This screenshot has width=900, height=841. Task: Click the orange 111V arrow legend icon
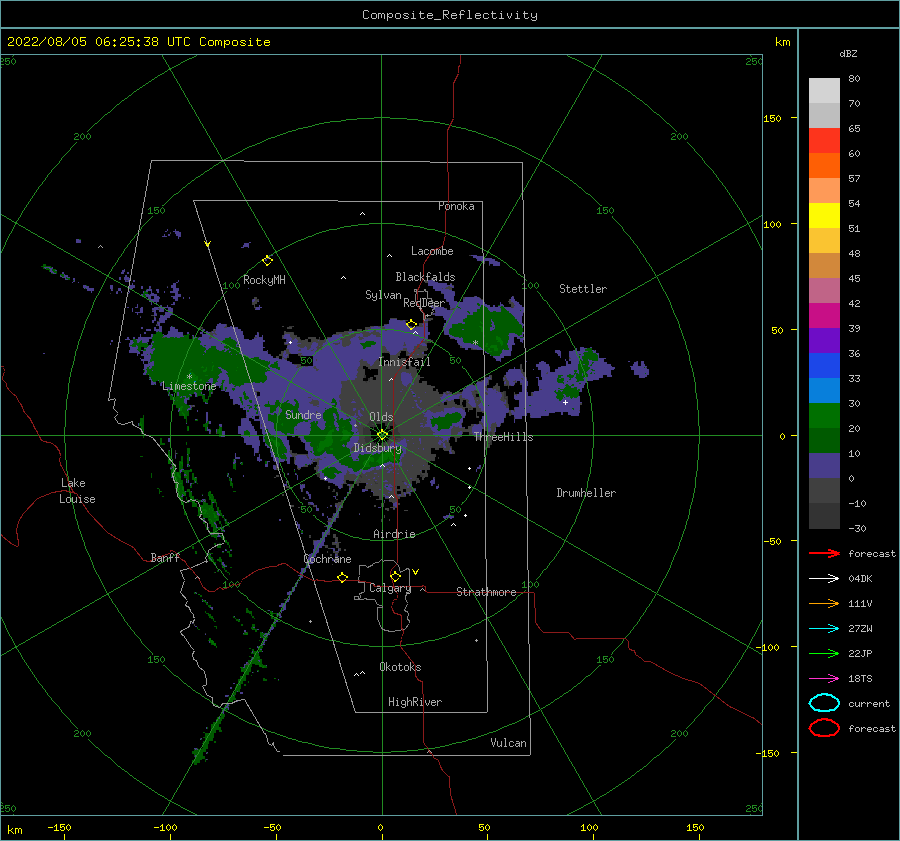(824, 603)
